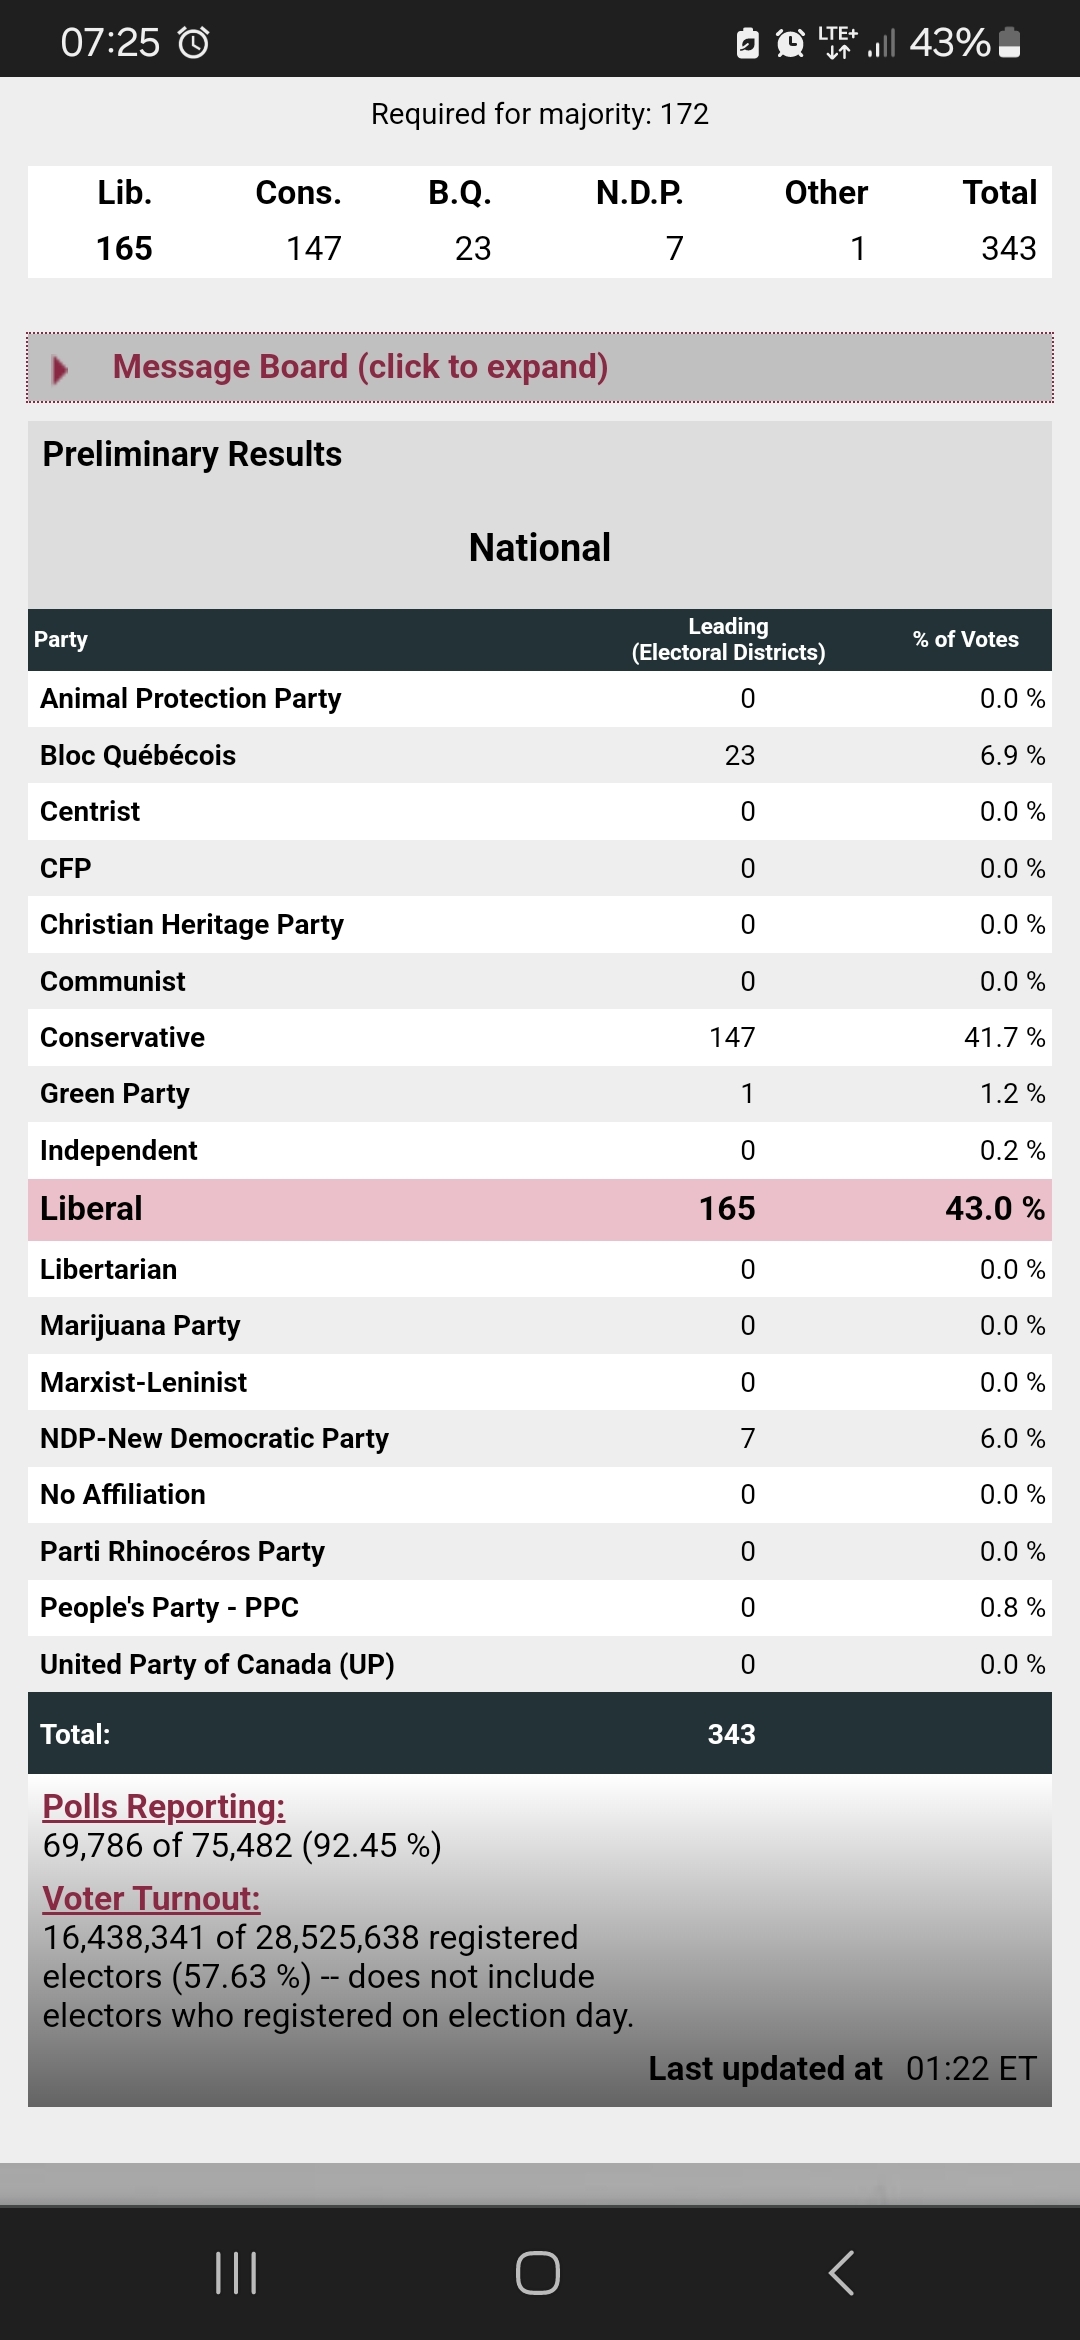
Task: Click the Party column header
Action: (61, 639)
